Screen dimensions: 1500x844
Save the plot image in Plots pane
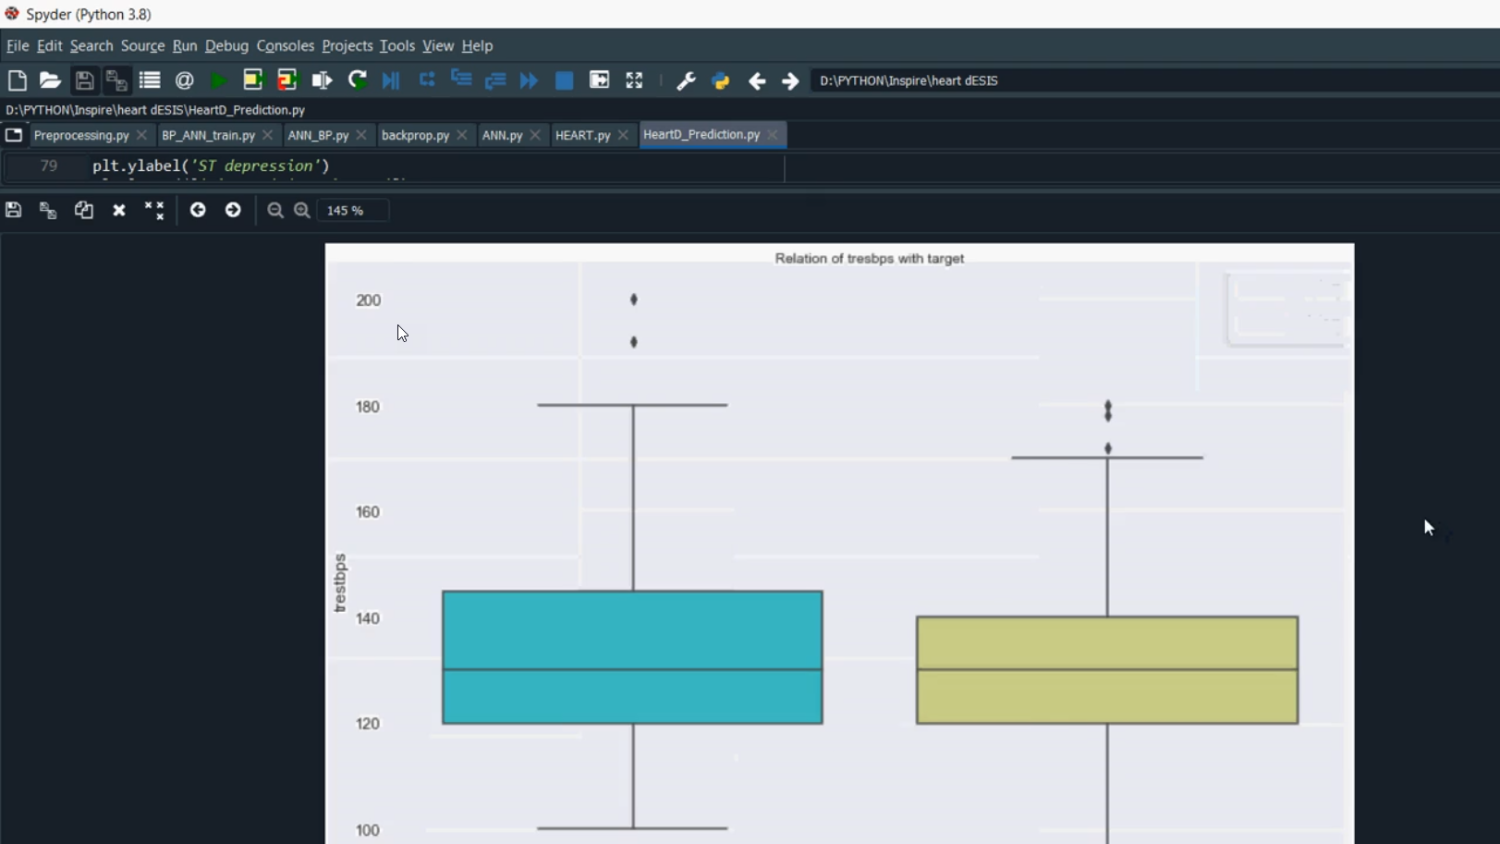tap(13, 210)
